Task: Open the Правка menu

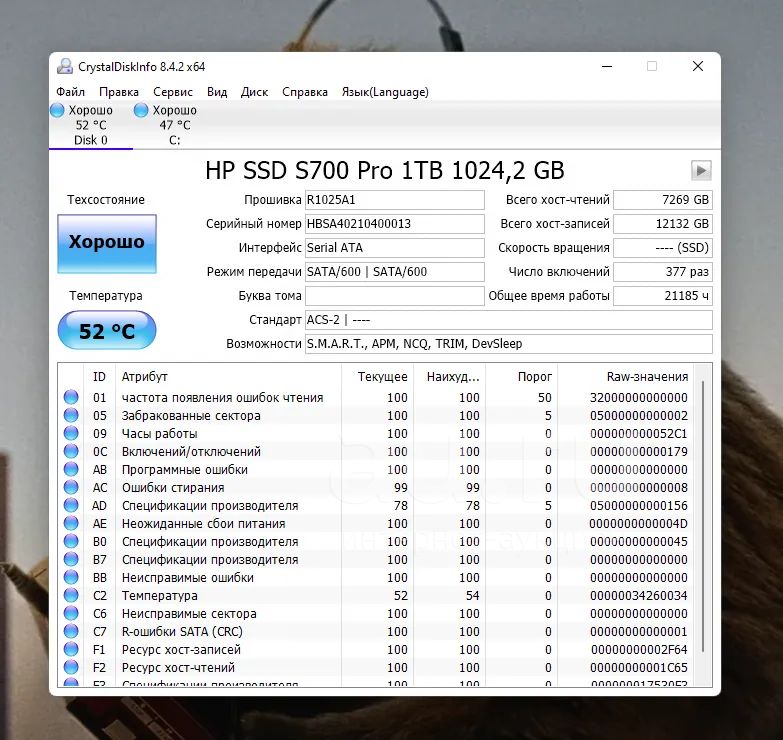Action: (x=119, y=92)
